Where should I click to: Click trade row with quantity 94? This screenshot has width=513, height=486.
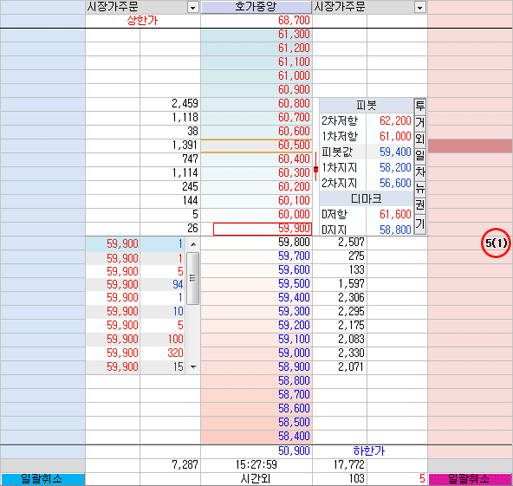click(136, 284)
